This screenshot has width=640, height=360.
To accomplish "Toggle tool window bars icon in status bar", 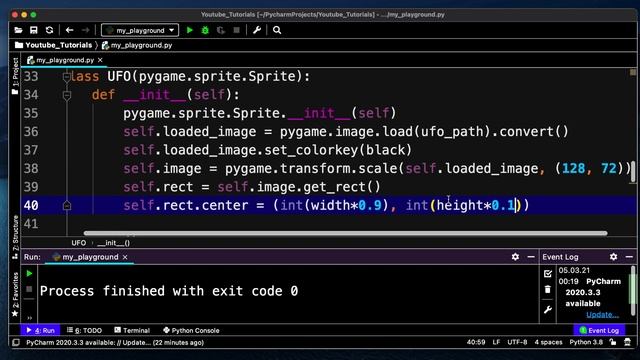I will click(x=16, y=342).
